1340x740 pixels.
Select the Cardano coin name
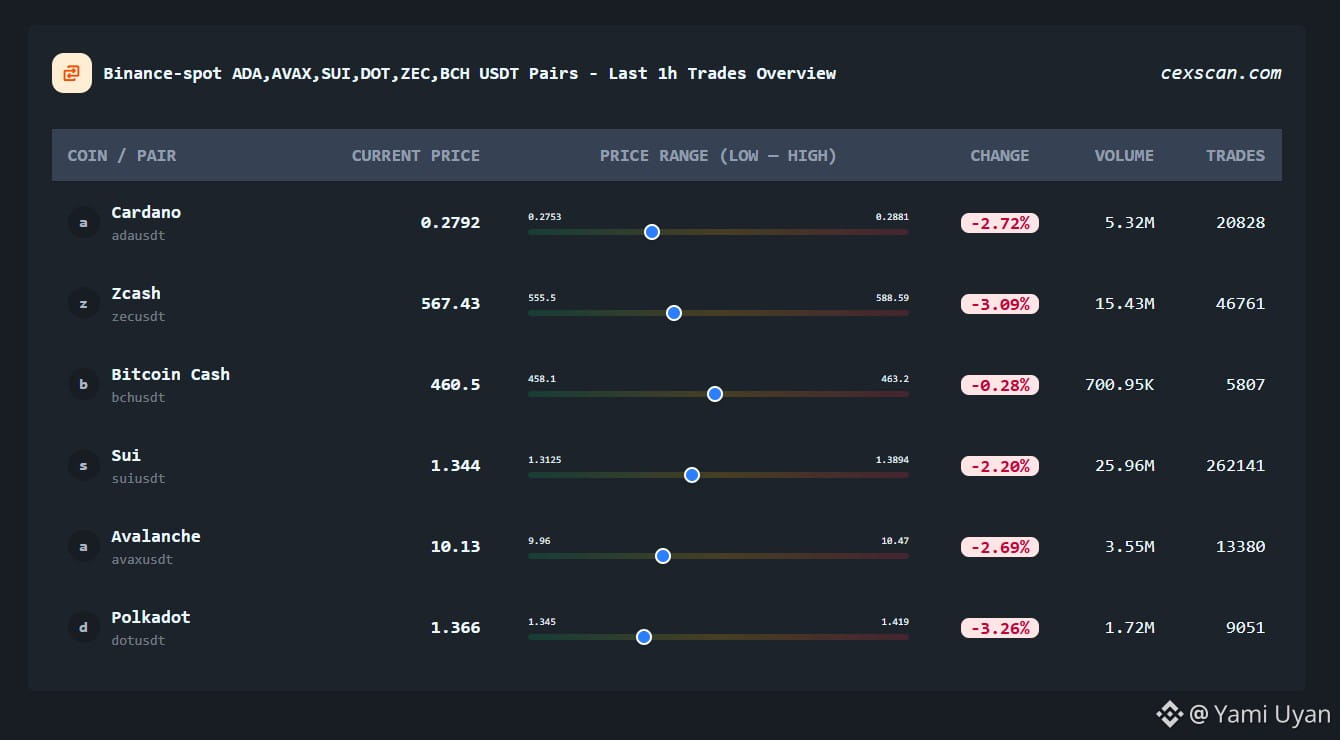146,212
